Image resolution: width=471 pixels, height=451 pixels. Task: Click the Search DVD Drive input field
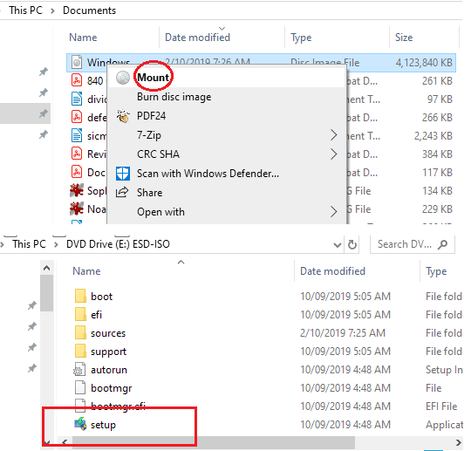(x=412, y=244)
